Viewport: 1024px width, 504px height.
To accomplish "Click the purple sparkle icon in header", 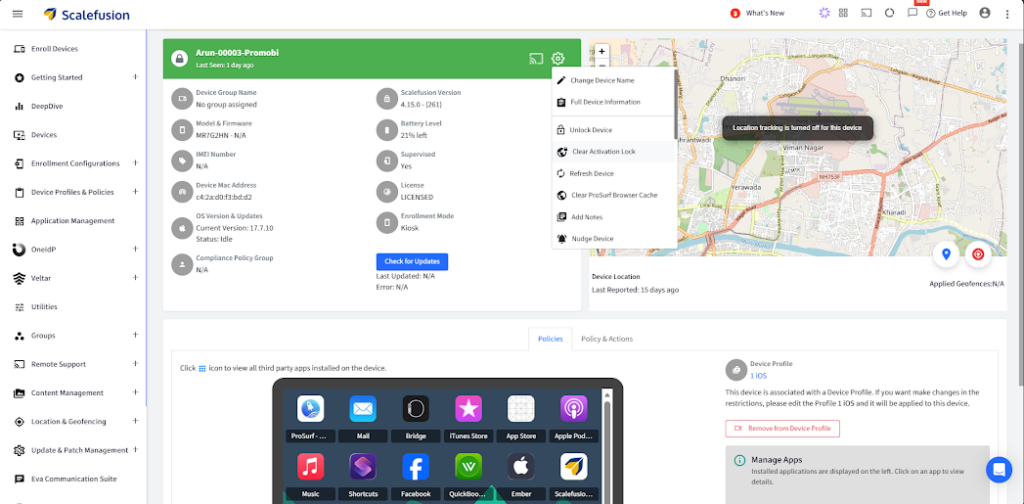I will pos(824,13).
